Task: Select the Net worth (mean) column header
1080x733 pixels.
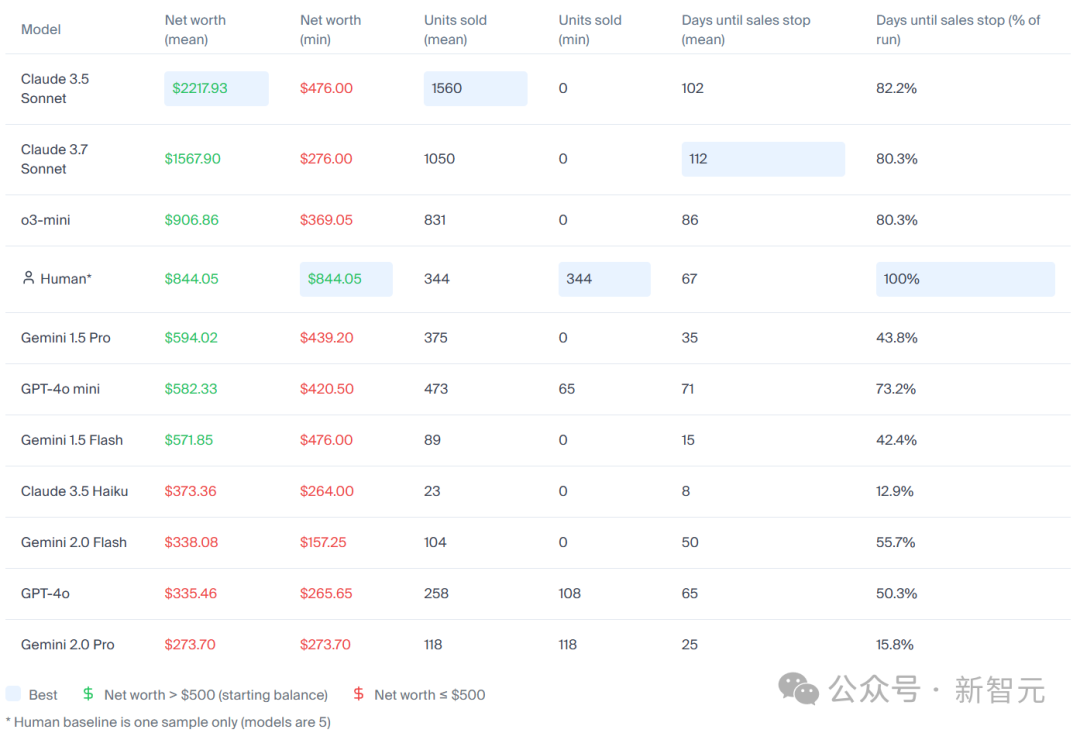Action: pos(195,30)
